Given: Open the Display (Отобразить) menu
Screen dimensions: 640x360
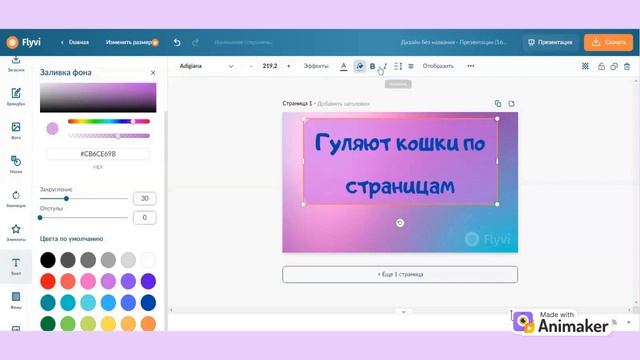Looking at the screenshot, I should pyautogui.click(x=438, y=66).
